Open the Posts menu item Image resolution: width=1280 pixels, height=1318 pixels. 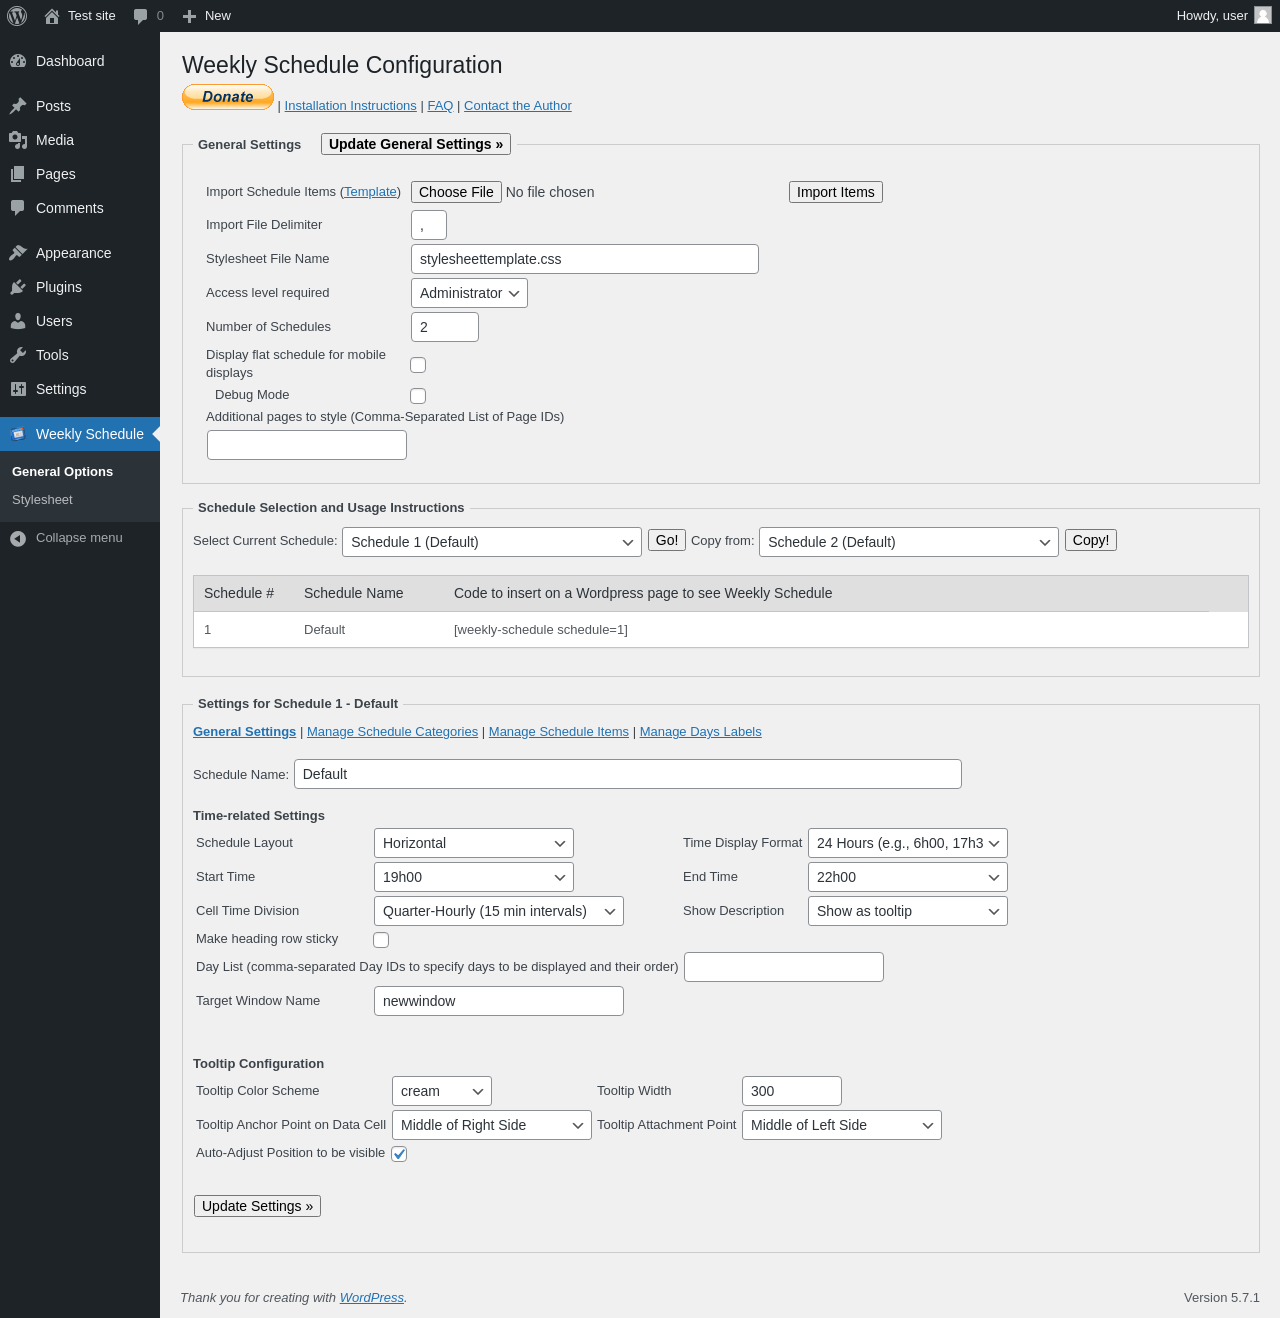click(x=80, y=106)
